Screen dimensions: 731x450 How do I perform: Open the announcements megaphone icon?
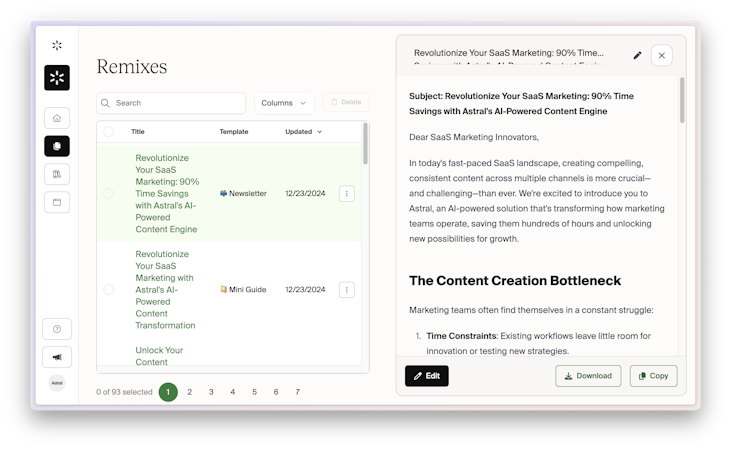[x=57, y=357]
